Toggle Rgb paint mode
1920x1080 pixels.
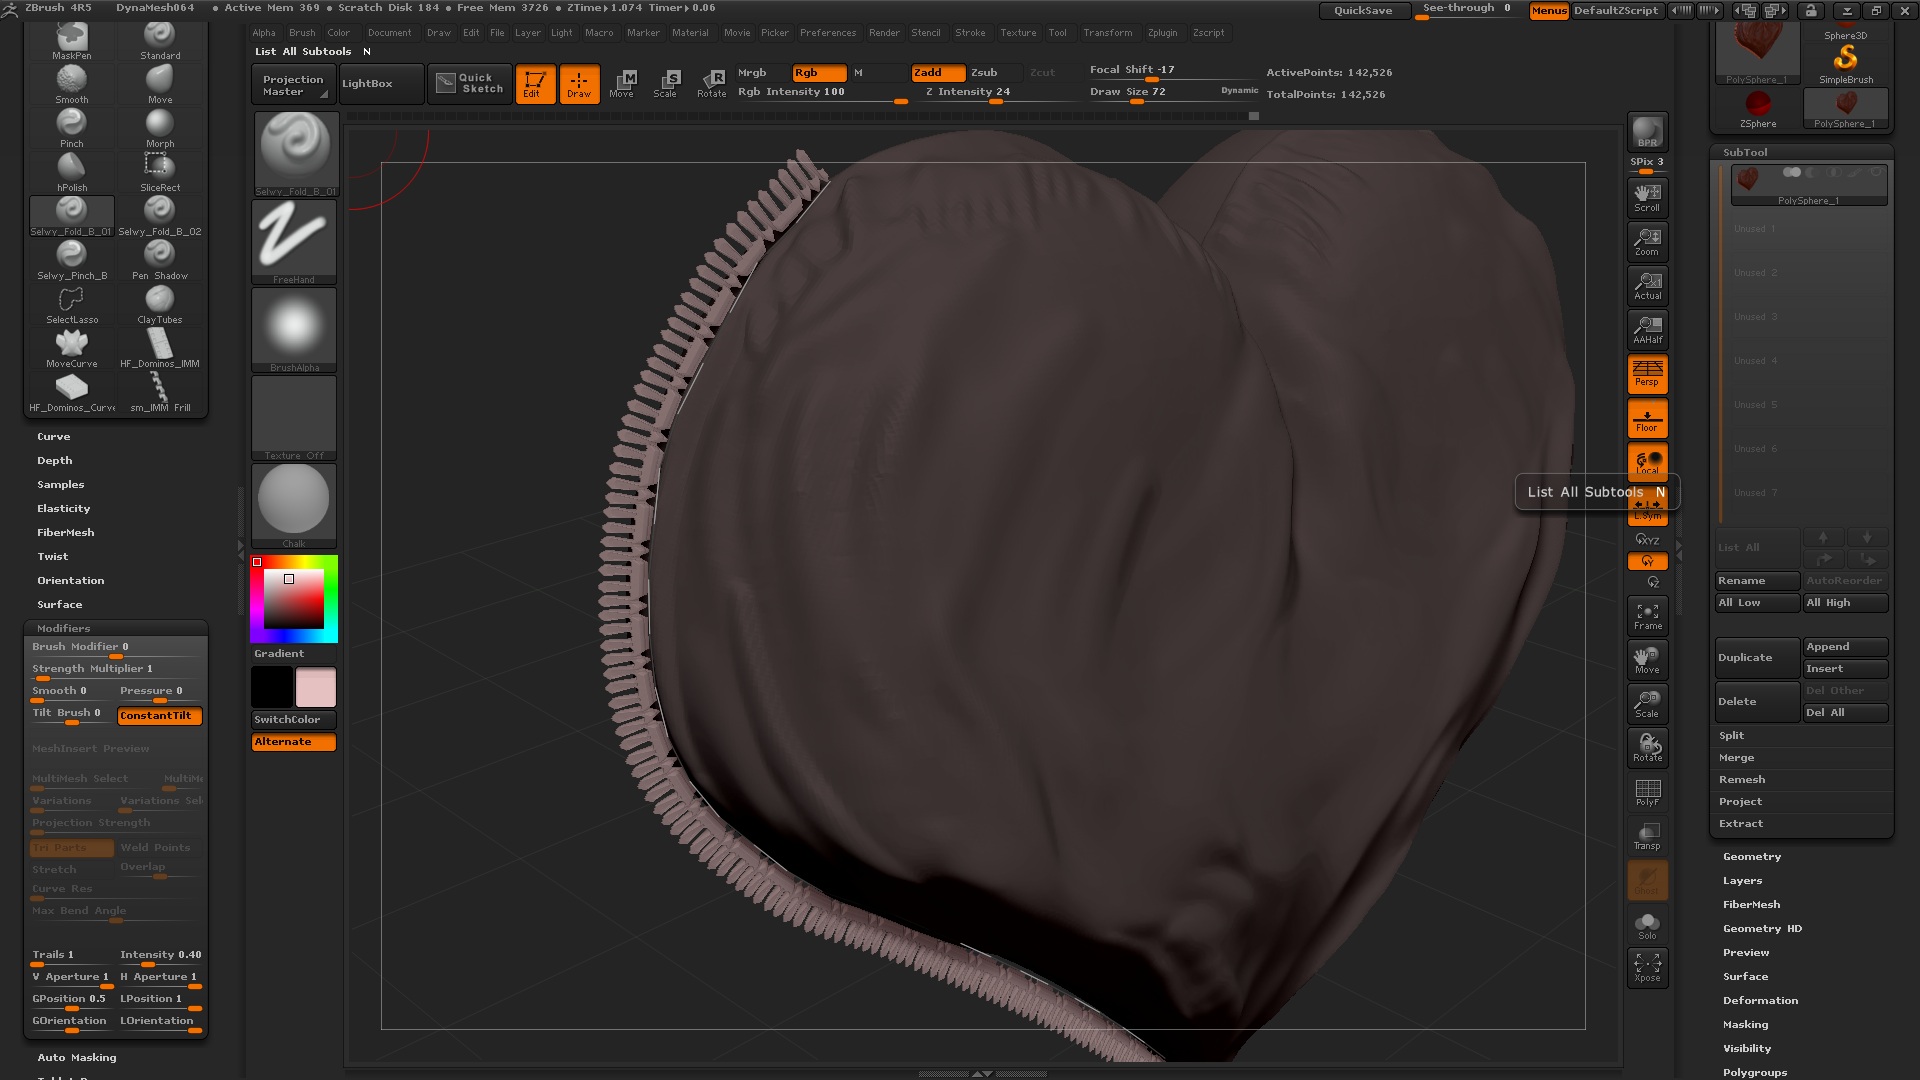click(819, 73)
